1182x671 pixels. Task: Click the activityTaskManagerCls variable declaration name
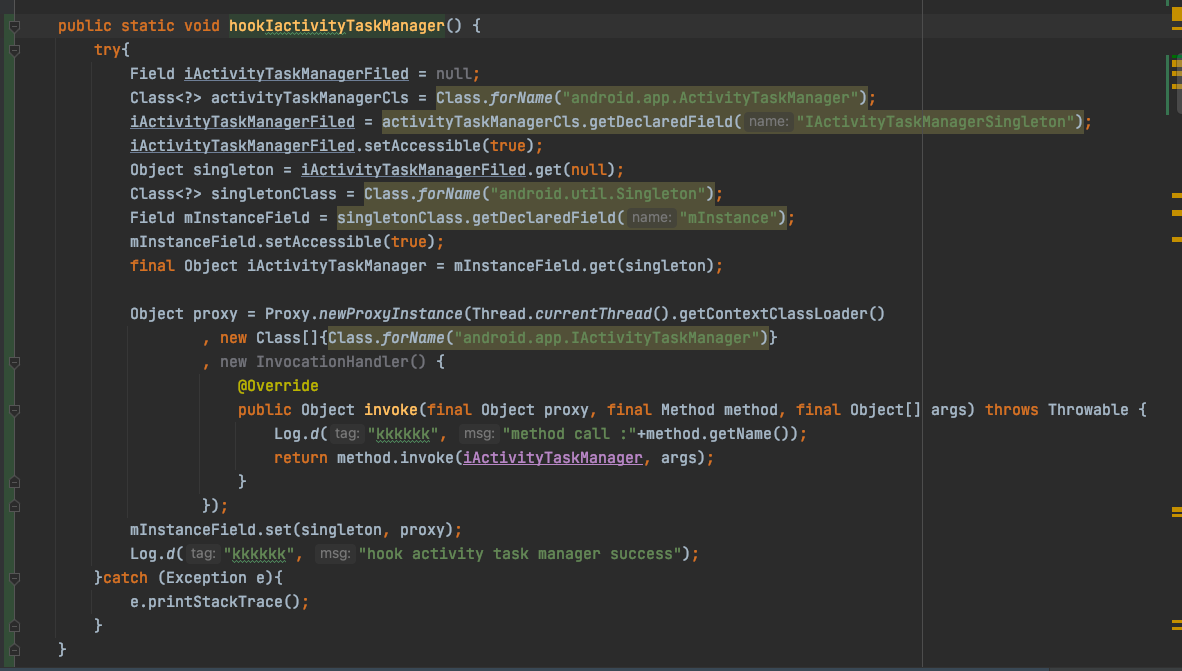coord(310,98)
